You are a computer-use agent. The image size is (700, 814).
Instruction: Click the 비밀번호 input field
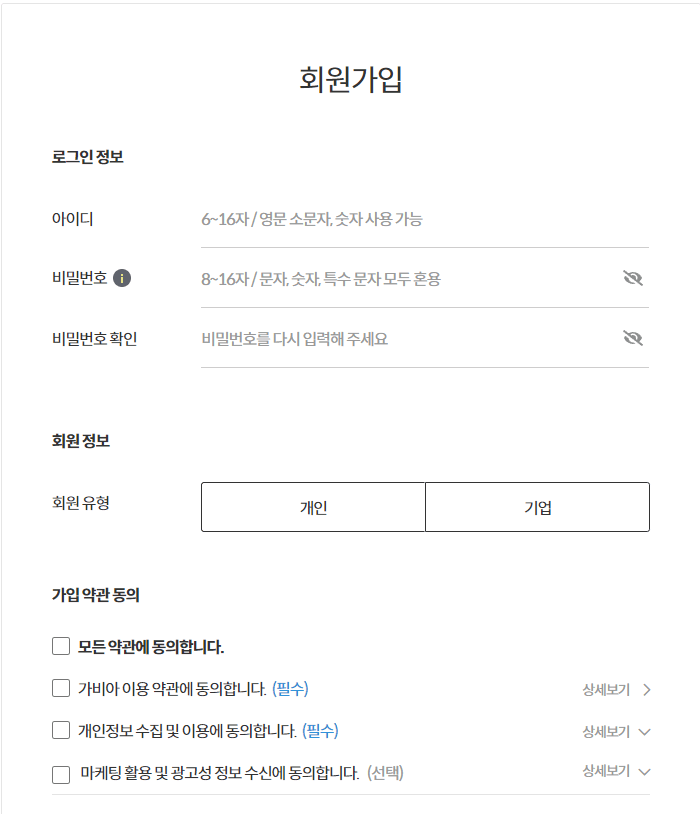click(400, 278)
